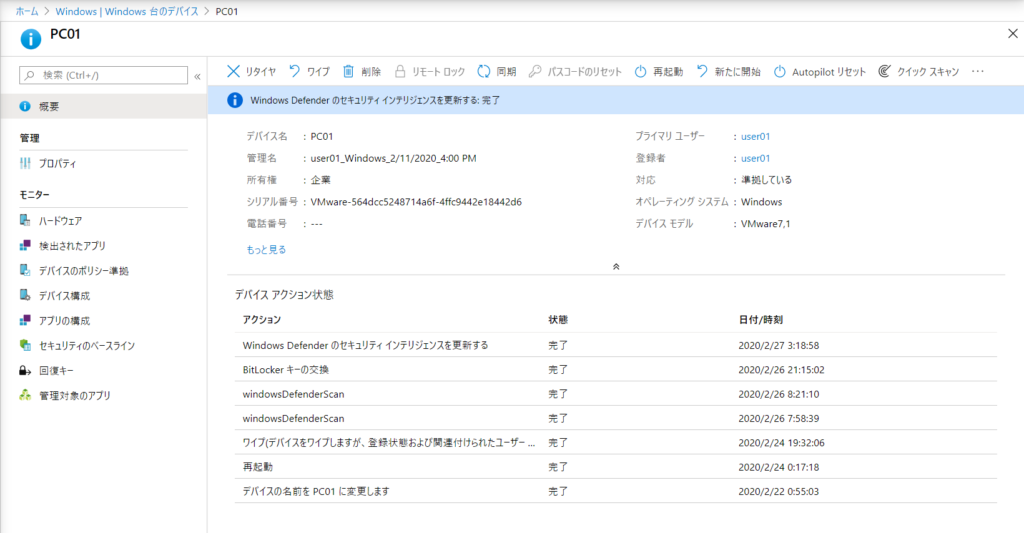
Task: Select the ワイプ action status row
Action: pos(616,442)
